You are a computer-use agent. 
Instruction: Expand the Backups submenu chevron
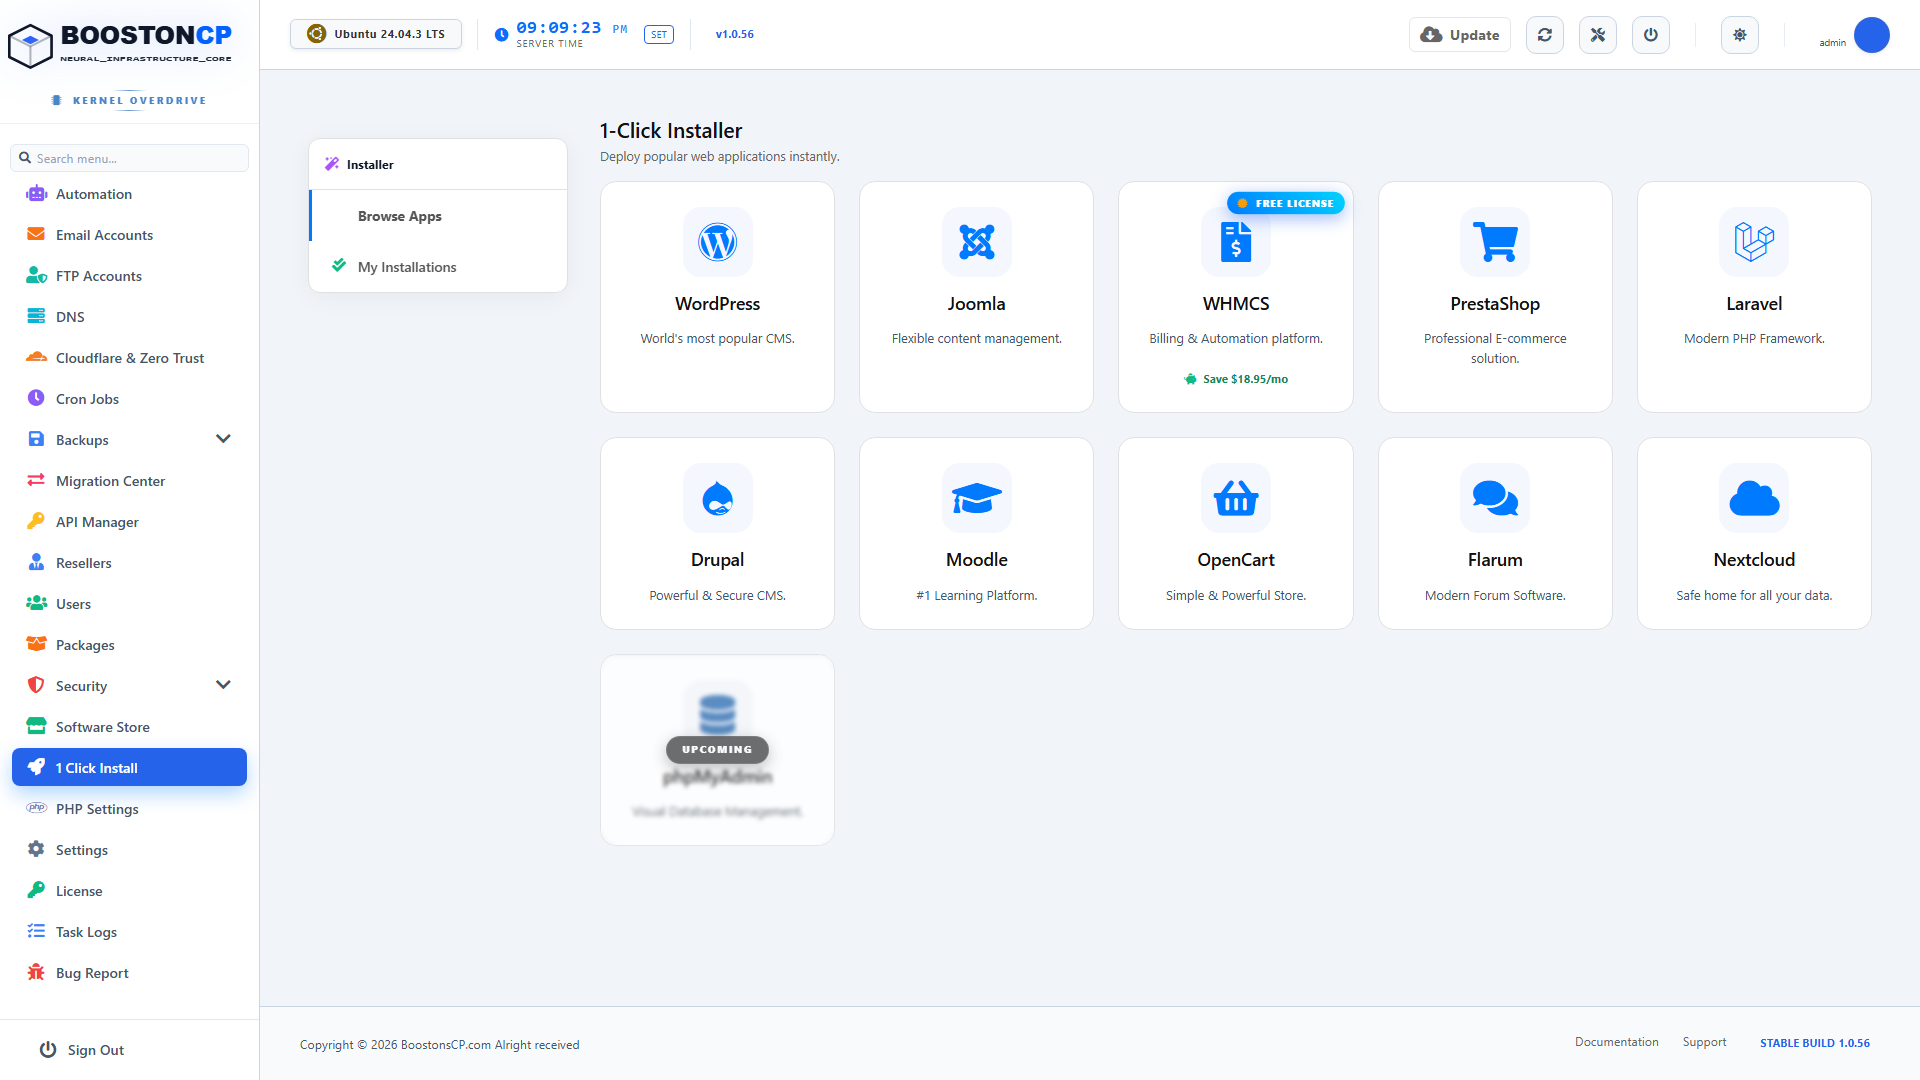223,439
